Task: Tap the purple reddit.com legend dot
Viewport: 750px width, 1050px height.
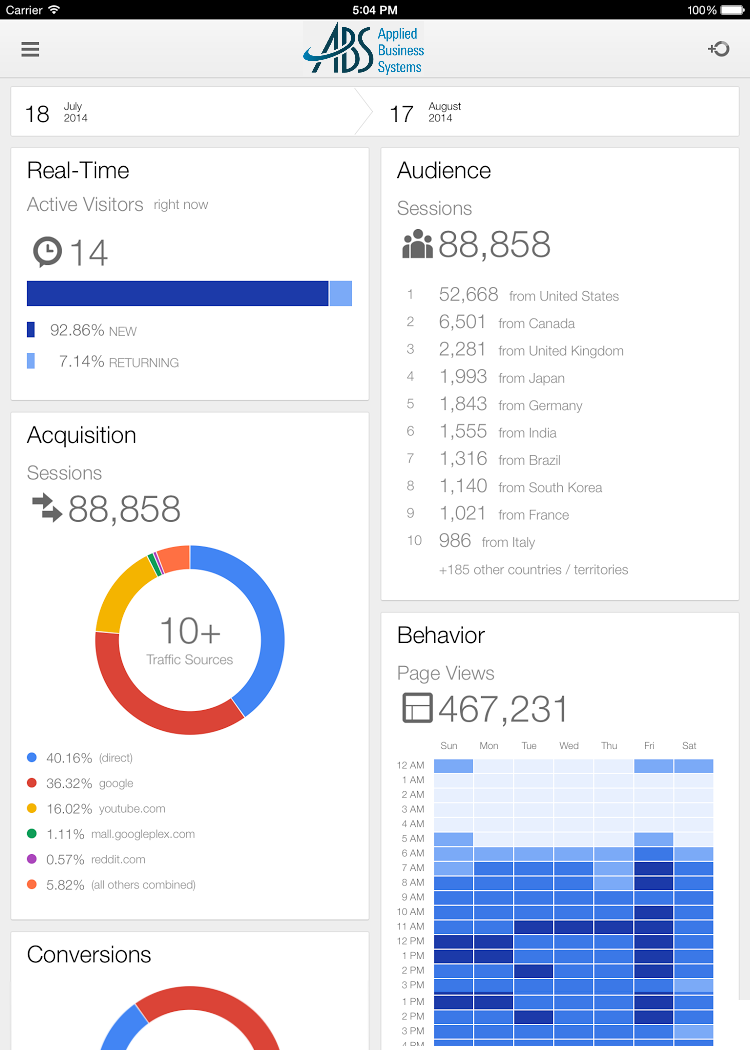Action: (x=31, y=858)
